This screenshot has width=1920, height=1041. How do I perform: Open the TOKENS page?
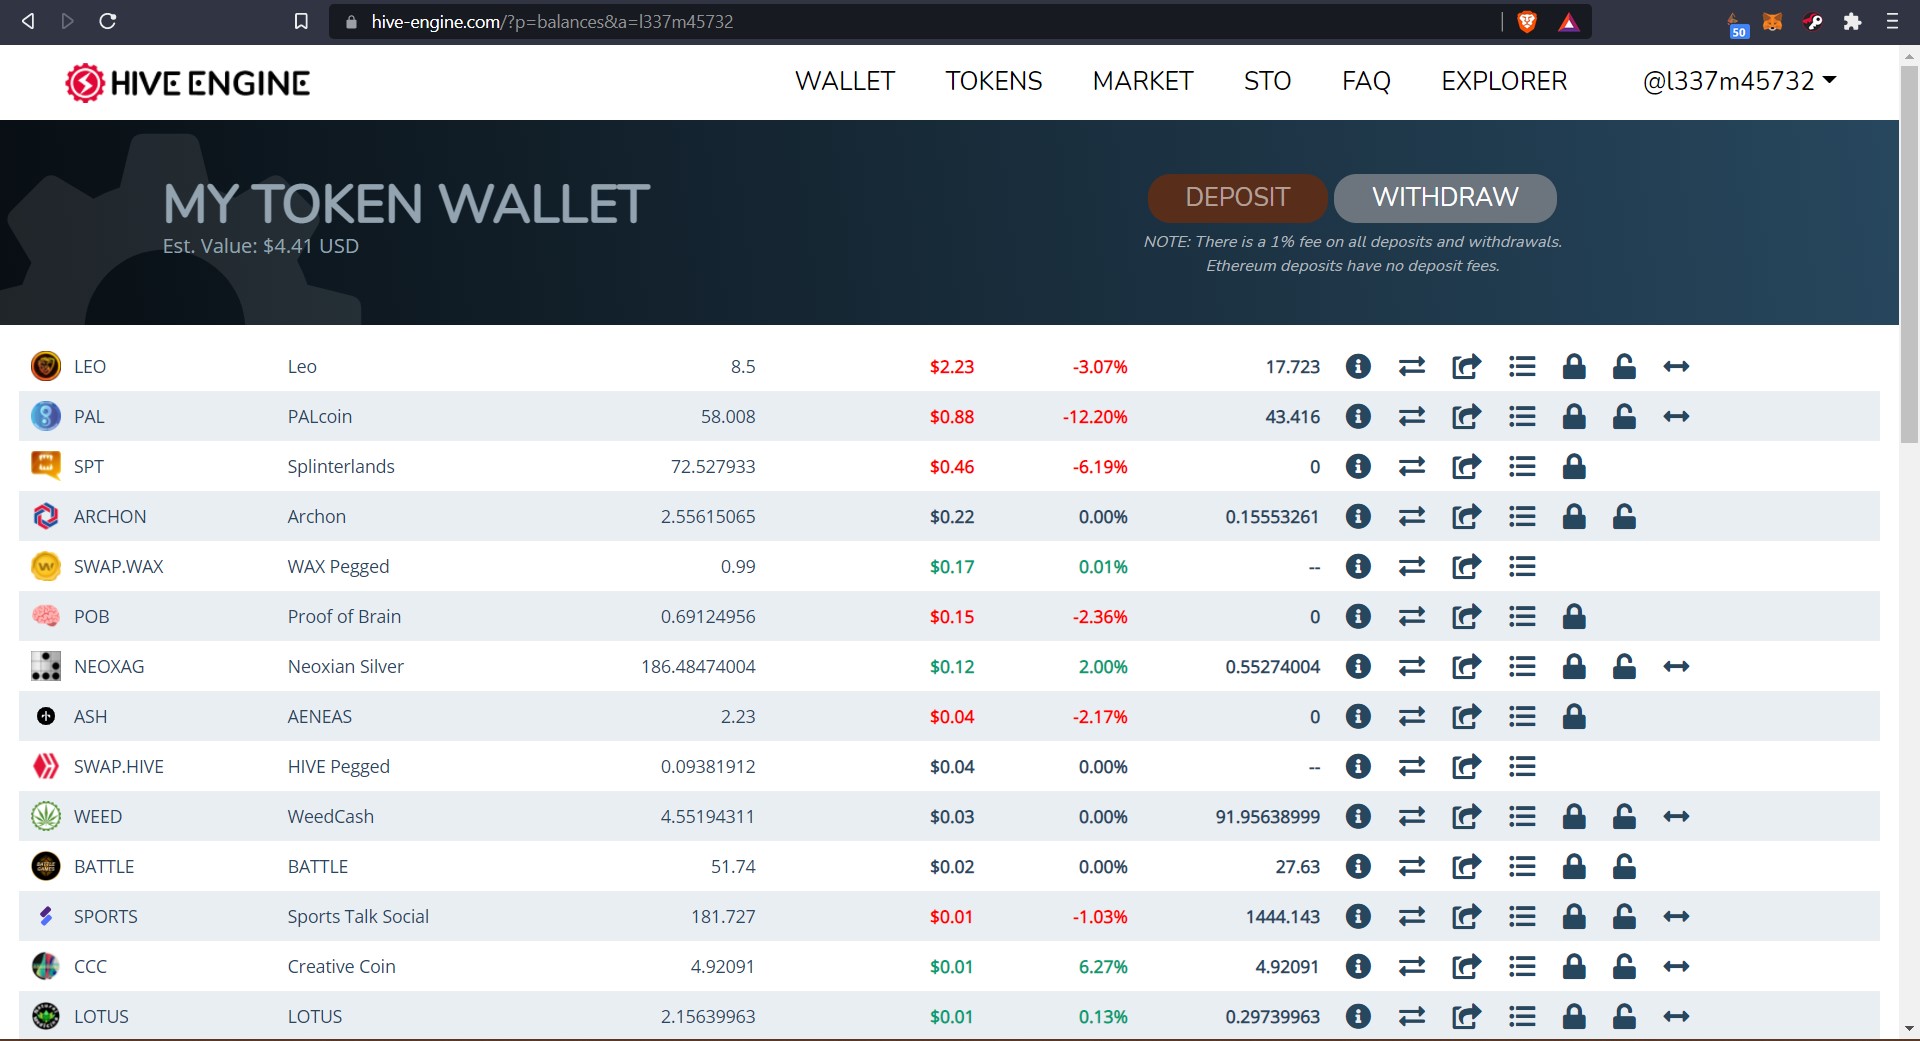tap(994, 81)
